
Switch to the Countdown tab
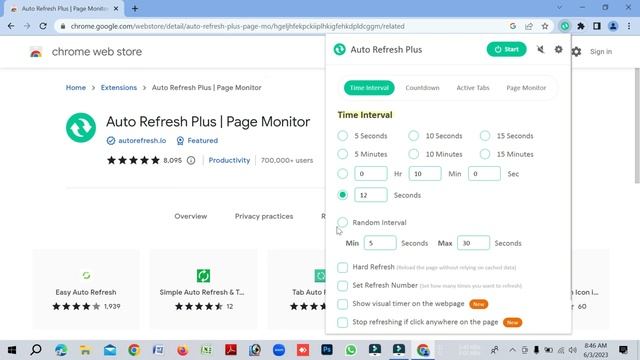pos(422,88)
